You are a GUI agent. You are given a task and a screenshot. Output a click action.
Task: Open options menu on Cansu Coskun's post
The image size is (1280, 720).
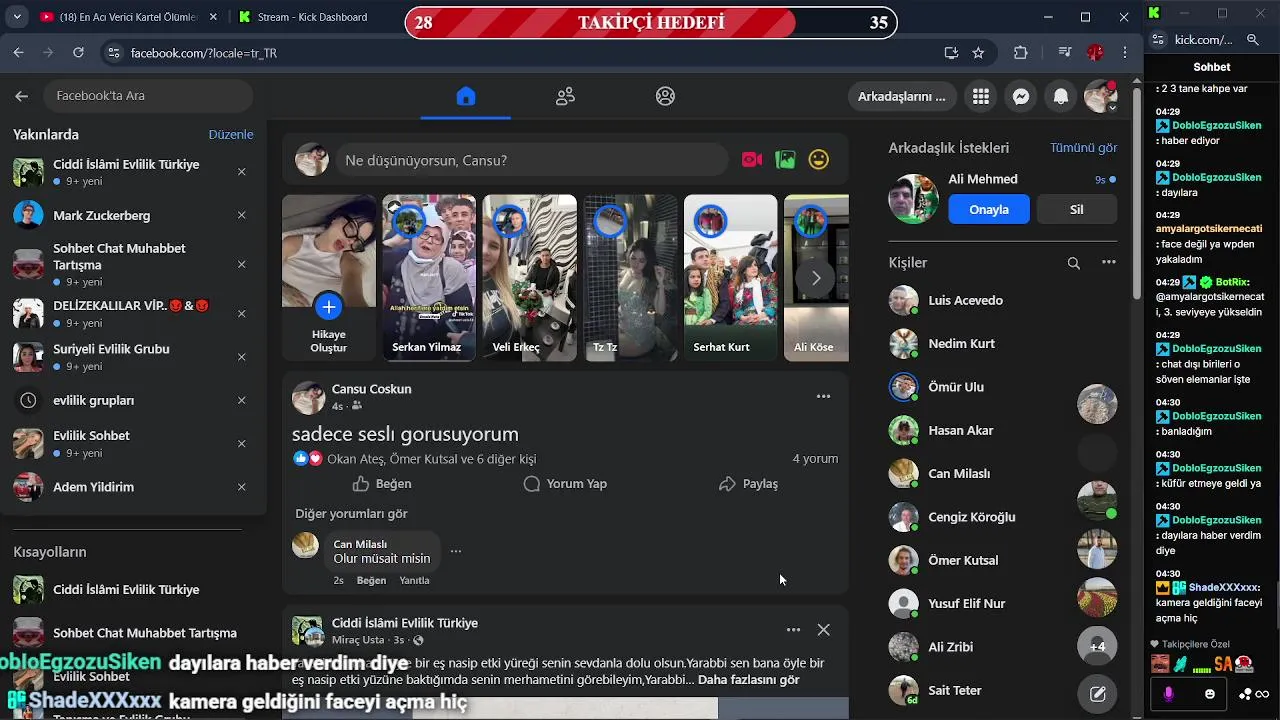click(823, 396)
